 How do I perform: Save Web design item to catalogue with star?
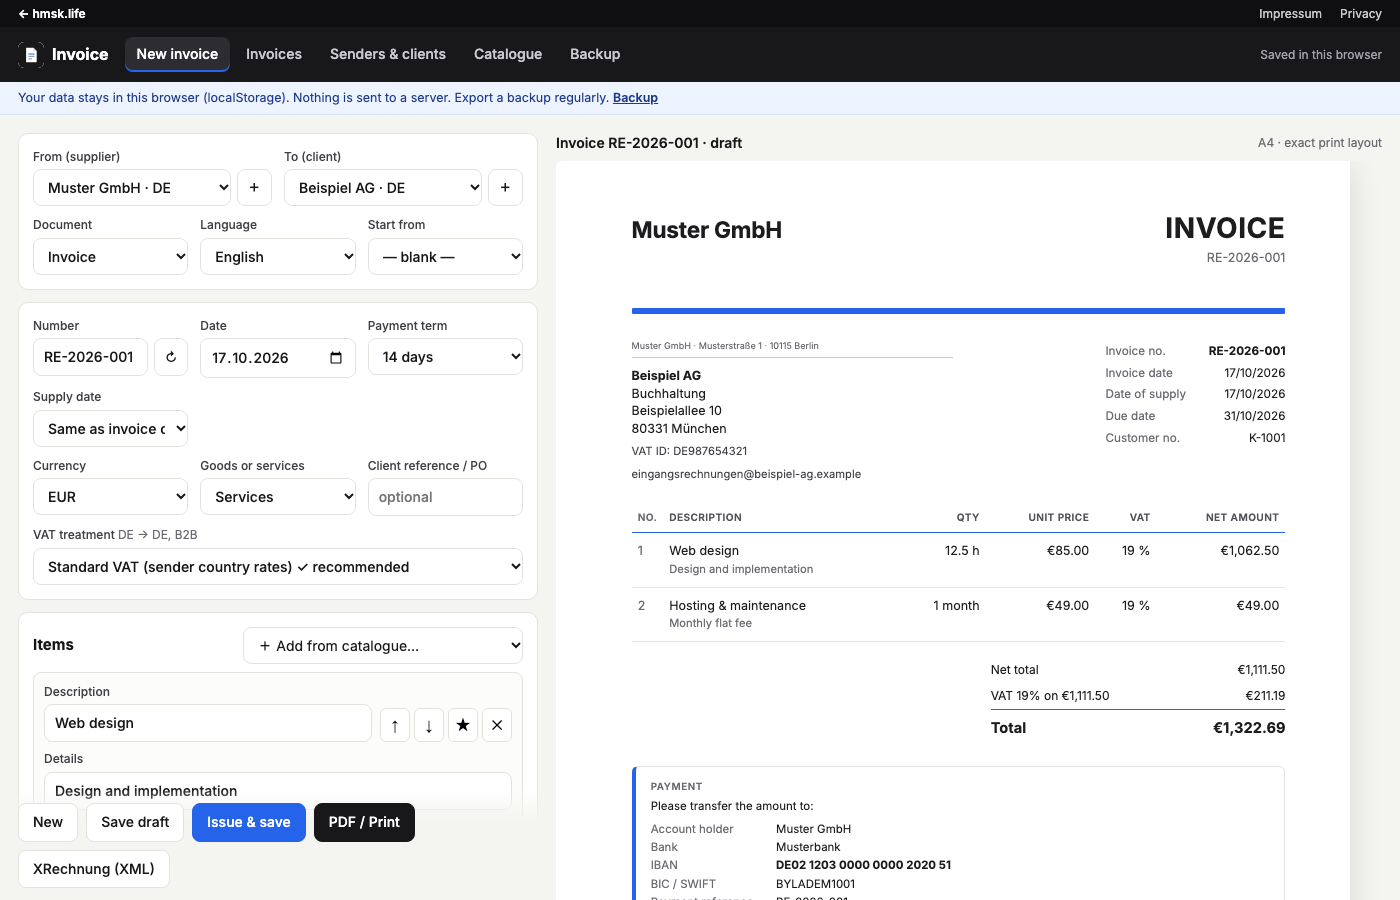[x=463, y=725]
